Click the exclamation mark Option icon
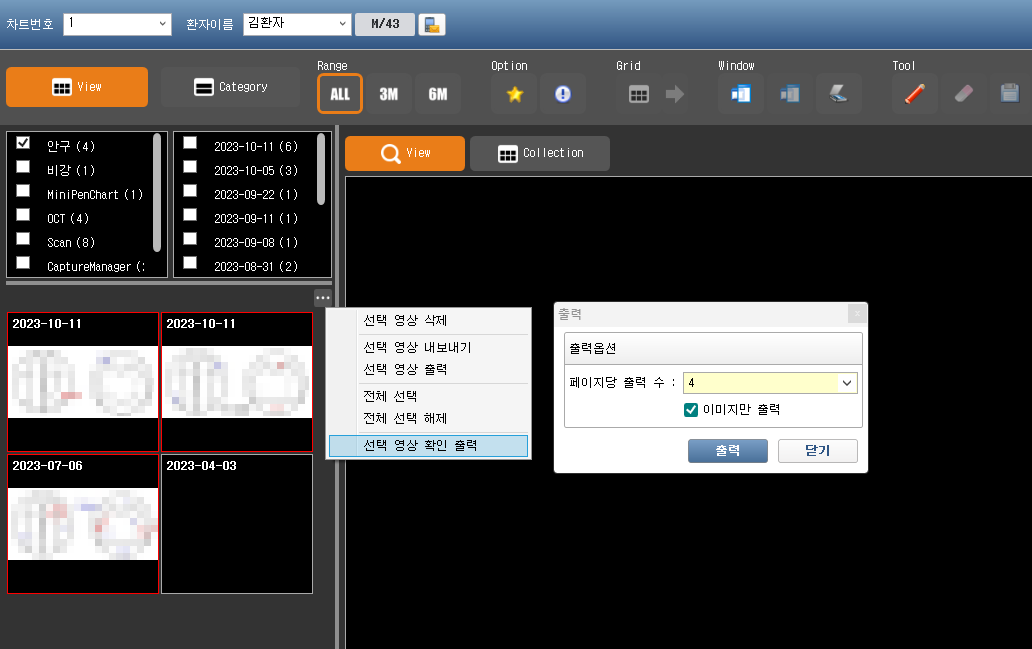The width and height of the screenshot is (1032, 649). [563, 94]
